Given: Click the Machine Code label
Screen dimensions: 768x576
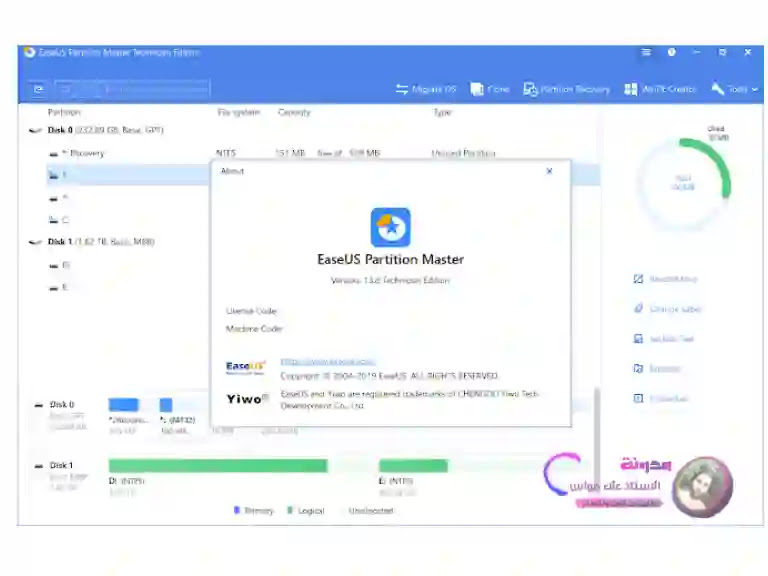Looking at the screenshot, I should tap(254, 329).
